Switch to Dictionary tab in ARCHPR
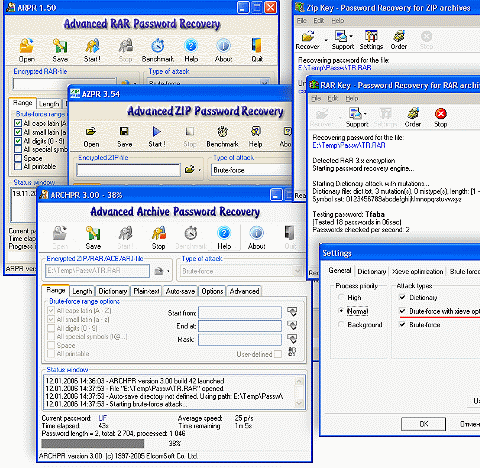Viewport: 480px width, 468px height. (x=113, y=291)
